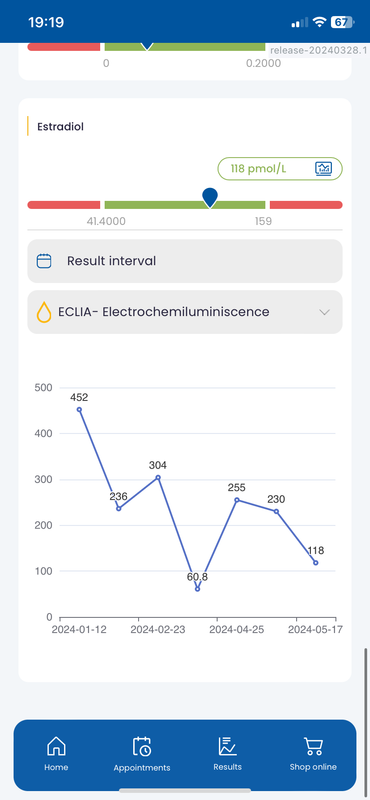Switch to the Shop online tab label
Viewport: 370px width, 800px height.
313,767
